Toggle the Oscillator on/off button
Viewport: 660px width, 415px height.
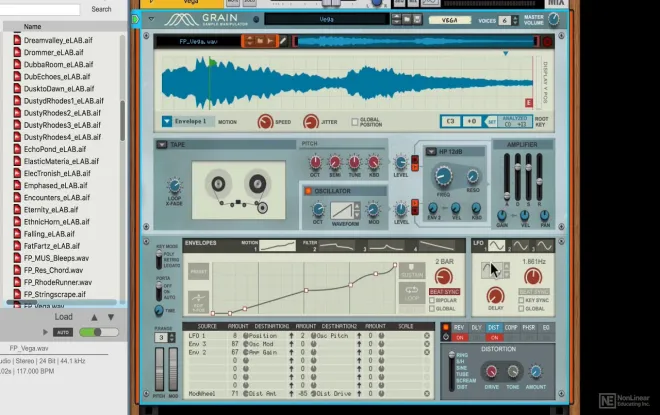308,191
